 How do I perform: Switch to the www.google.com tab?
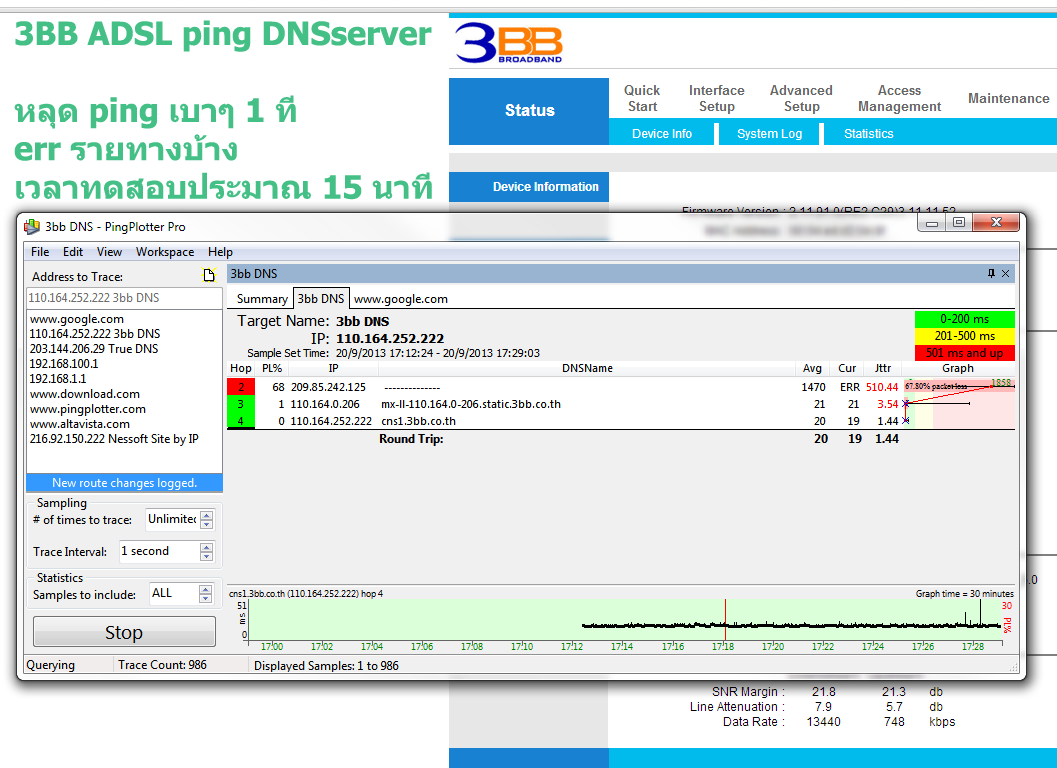click(401, 299)
